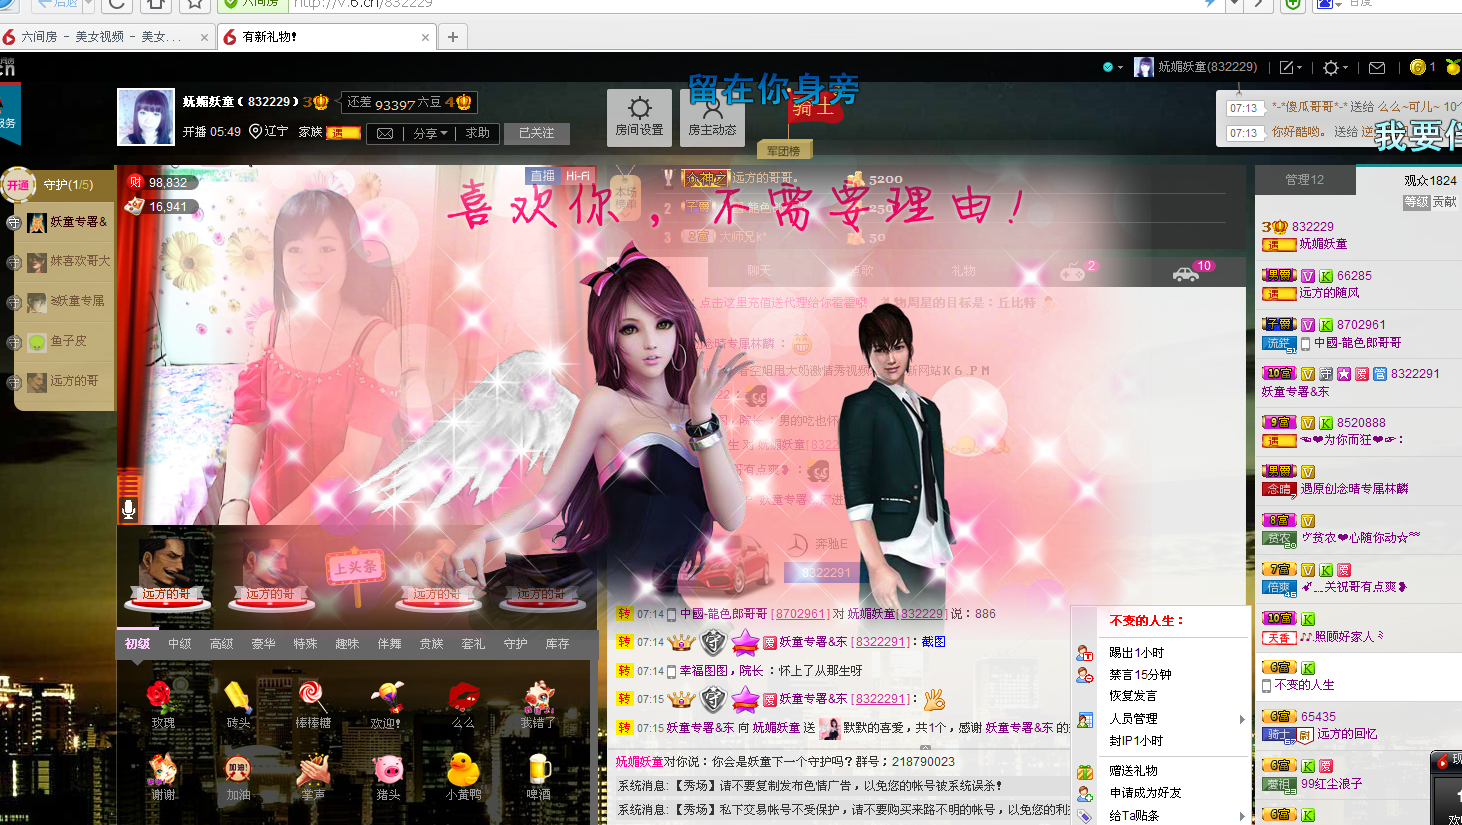Select the 豪华 gift tab
This screenshot has width=1462, height=825.
point(263,644)
